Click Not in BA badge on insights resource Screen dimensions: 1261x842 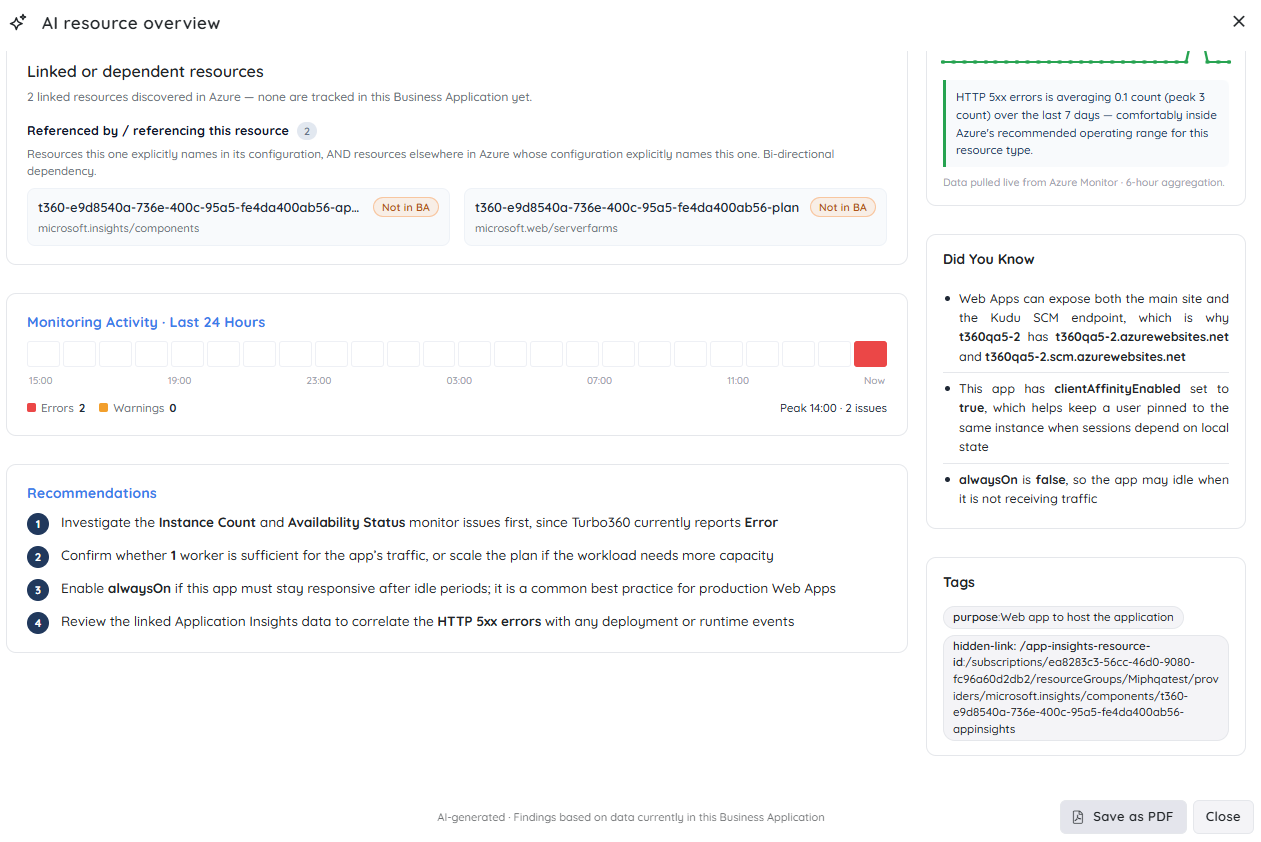pos(406,208)
